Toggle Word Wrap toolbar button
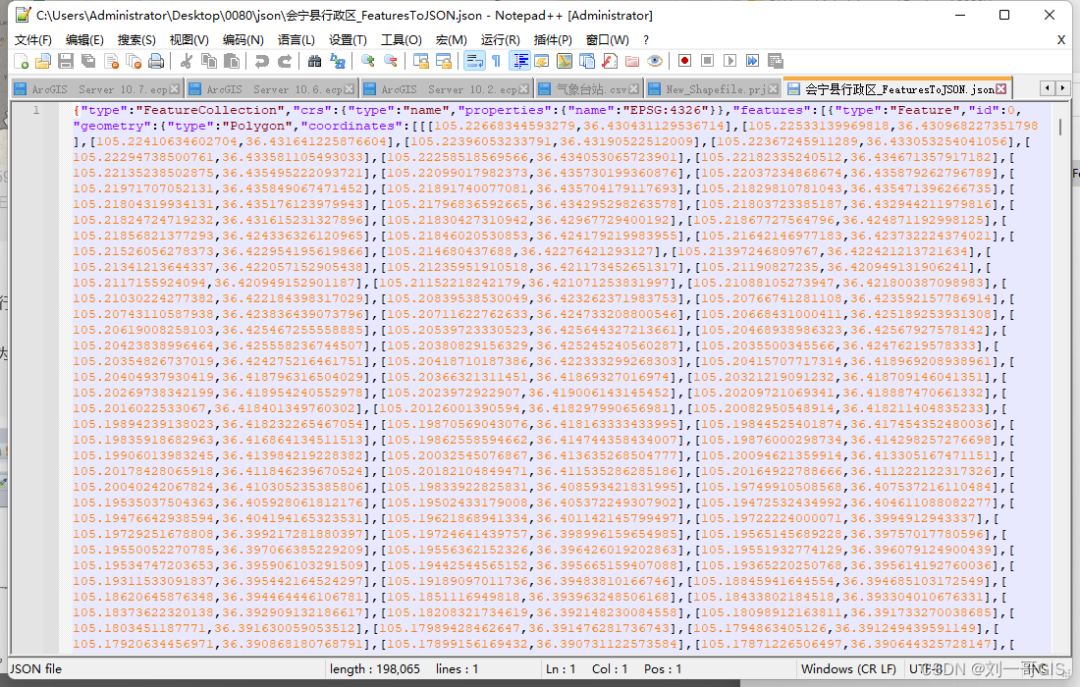This screenshot has height=687, width=1080. coord(474,61)
